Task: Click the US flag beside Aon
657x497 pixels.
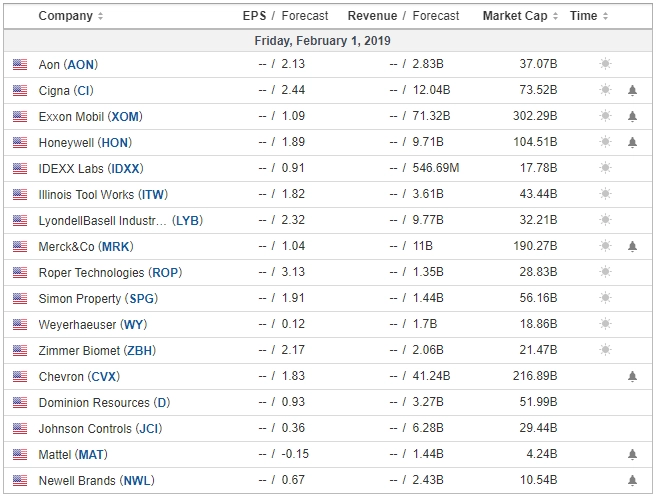Action: 20,64
